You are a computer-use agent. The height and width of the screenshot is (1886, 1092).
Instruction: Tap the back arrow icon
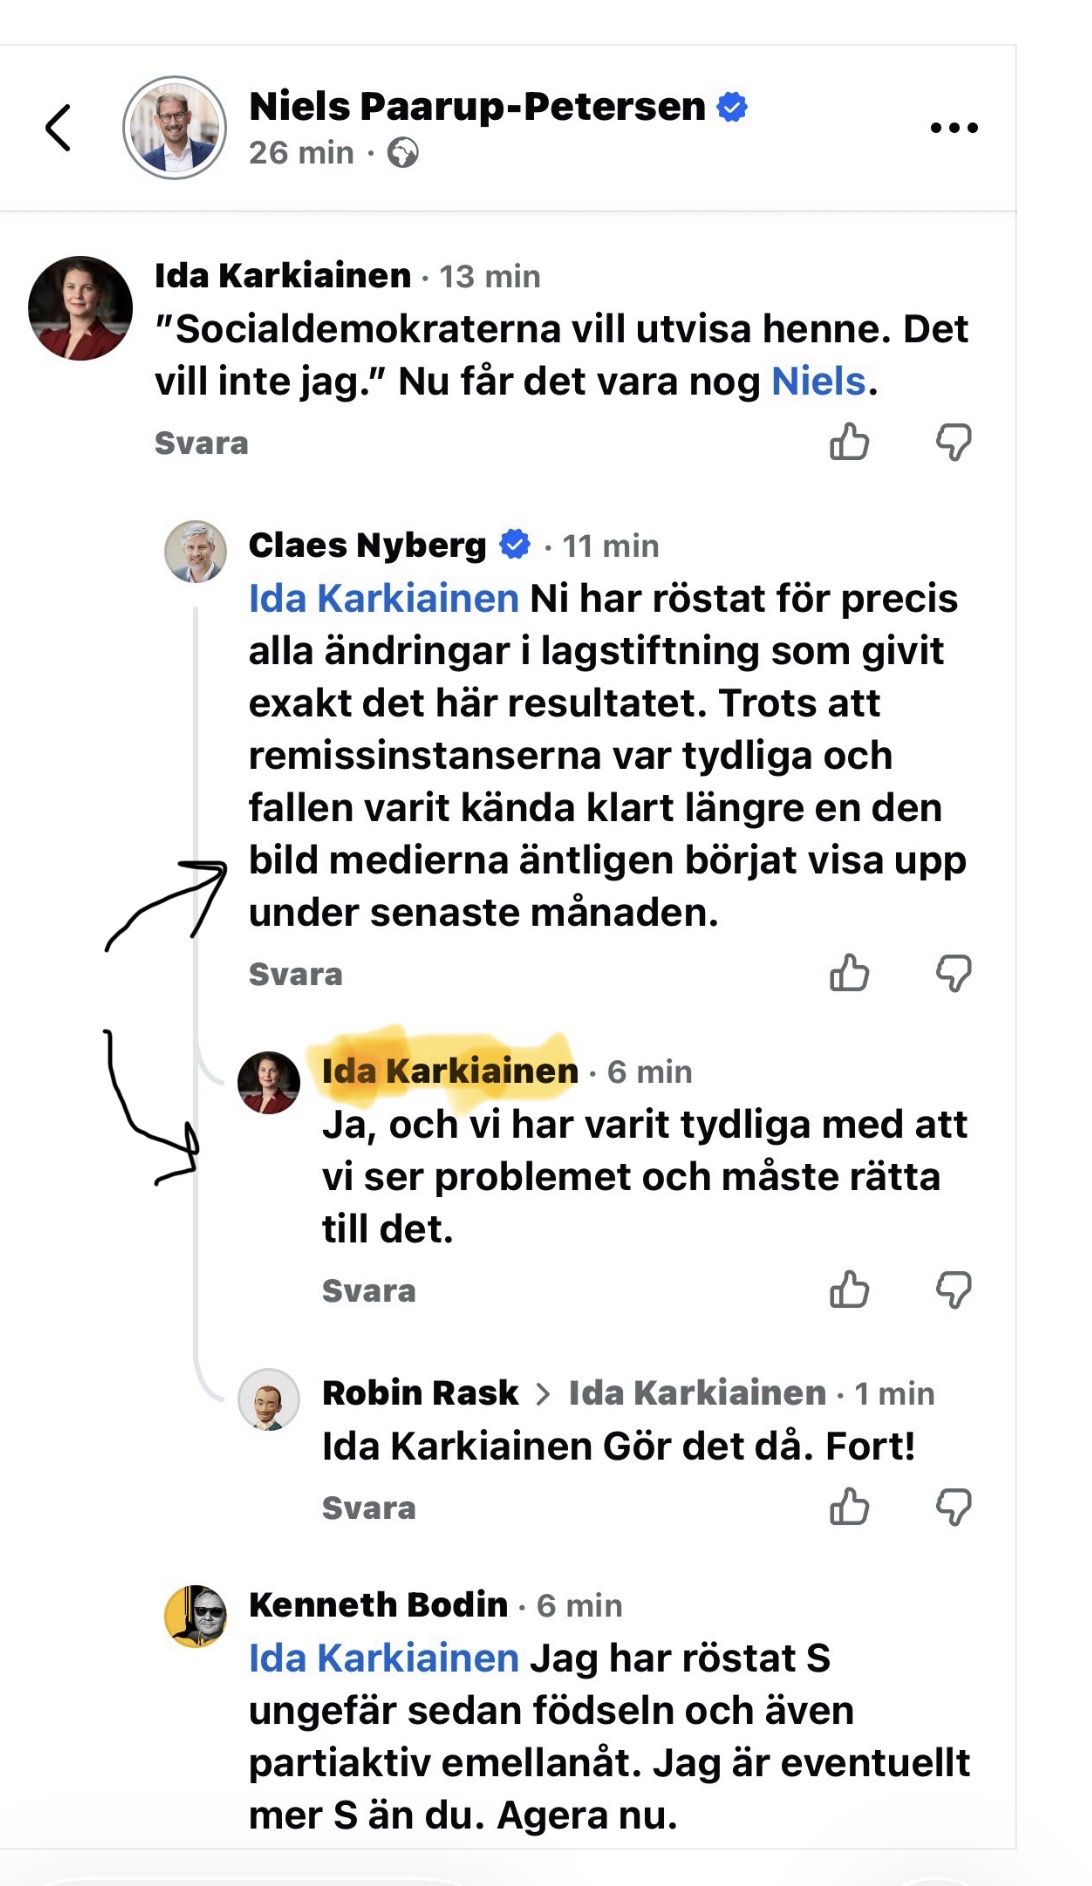[59, 128]
